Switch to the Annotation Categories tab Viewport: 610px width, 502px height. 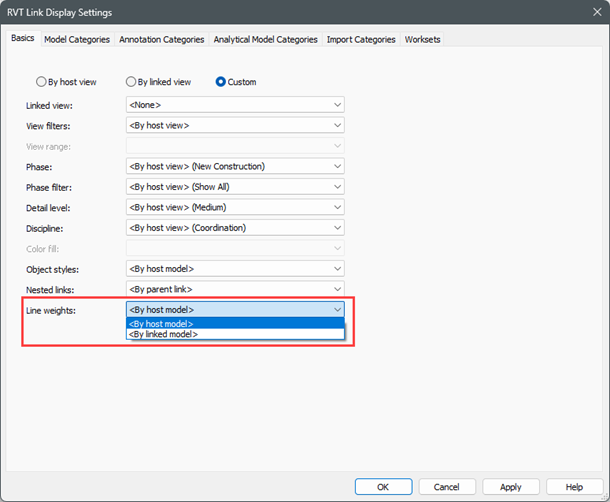(162, 40)
